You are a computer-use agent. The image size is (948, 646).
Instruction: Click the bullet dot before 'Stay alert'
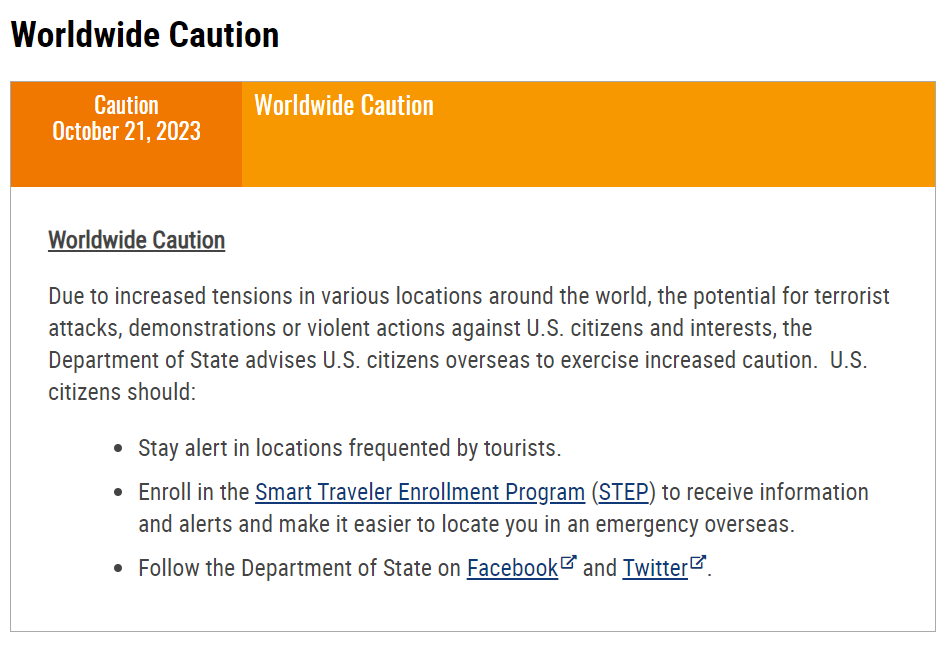pos(118,449)
